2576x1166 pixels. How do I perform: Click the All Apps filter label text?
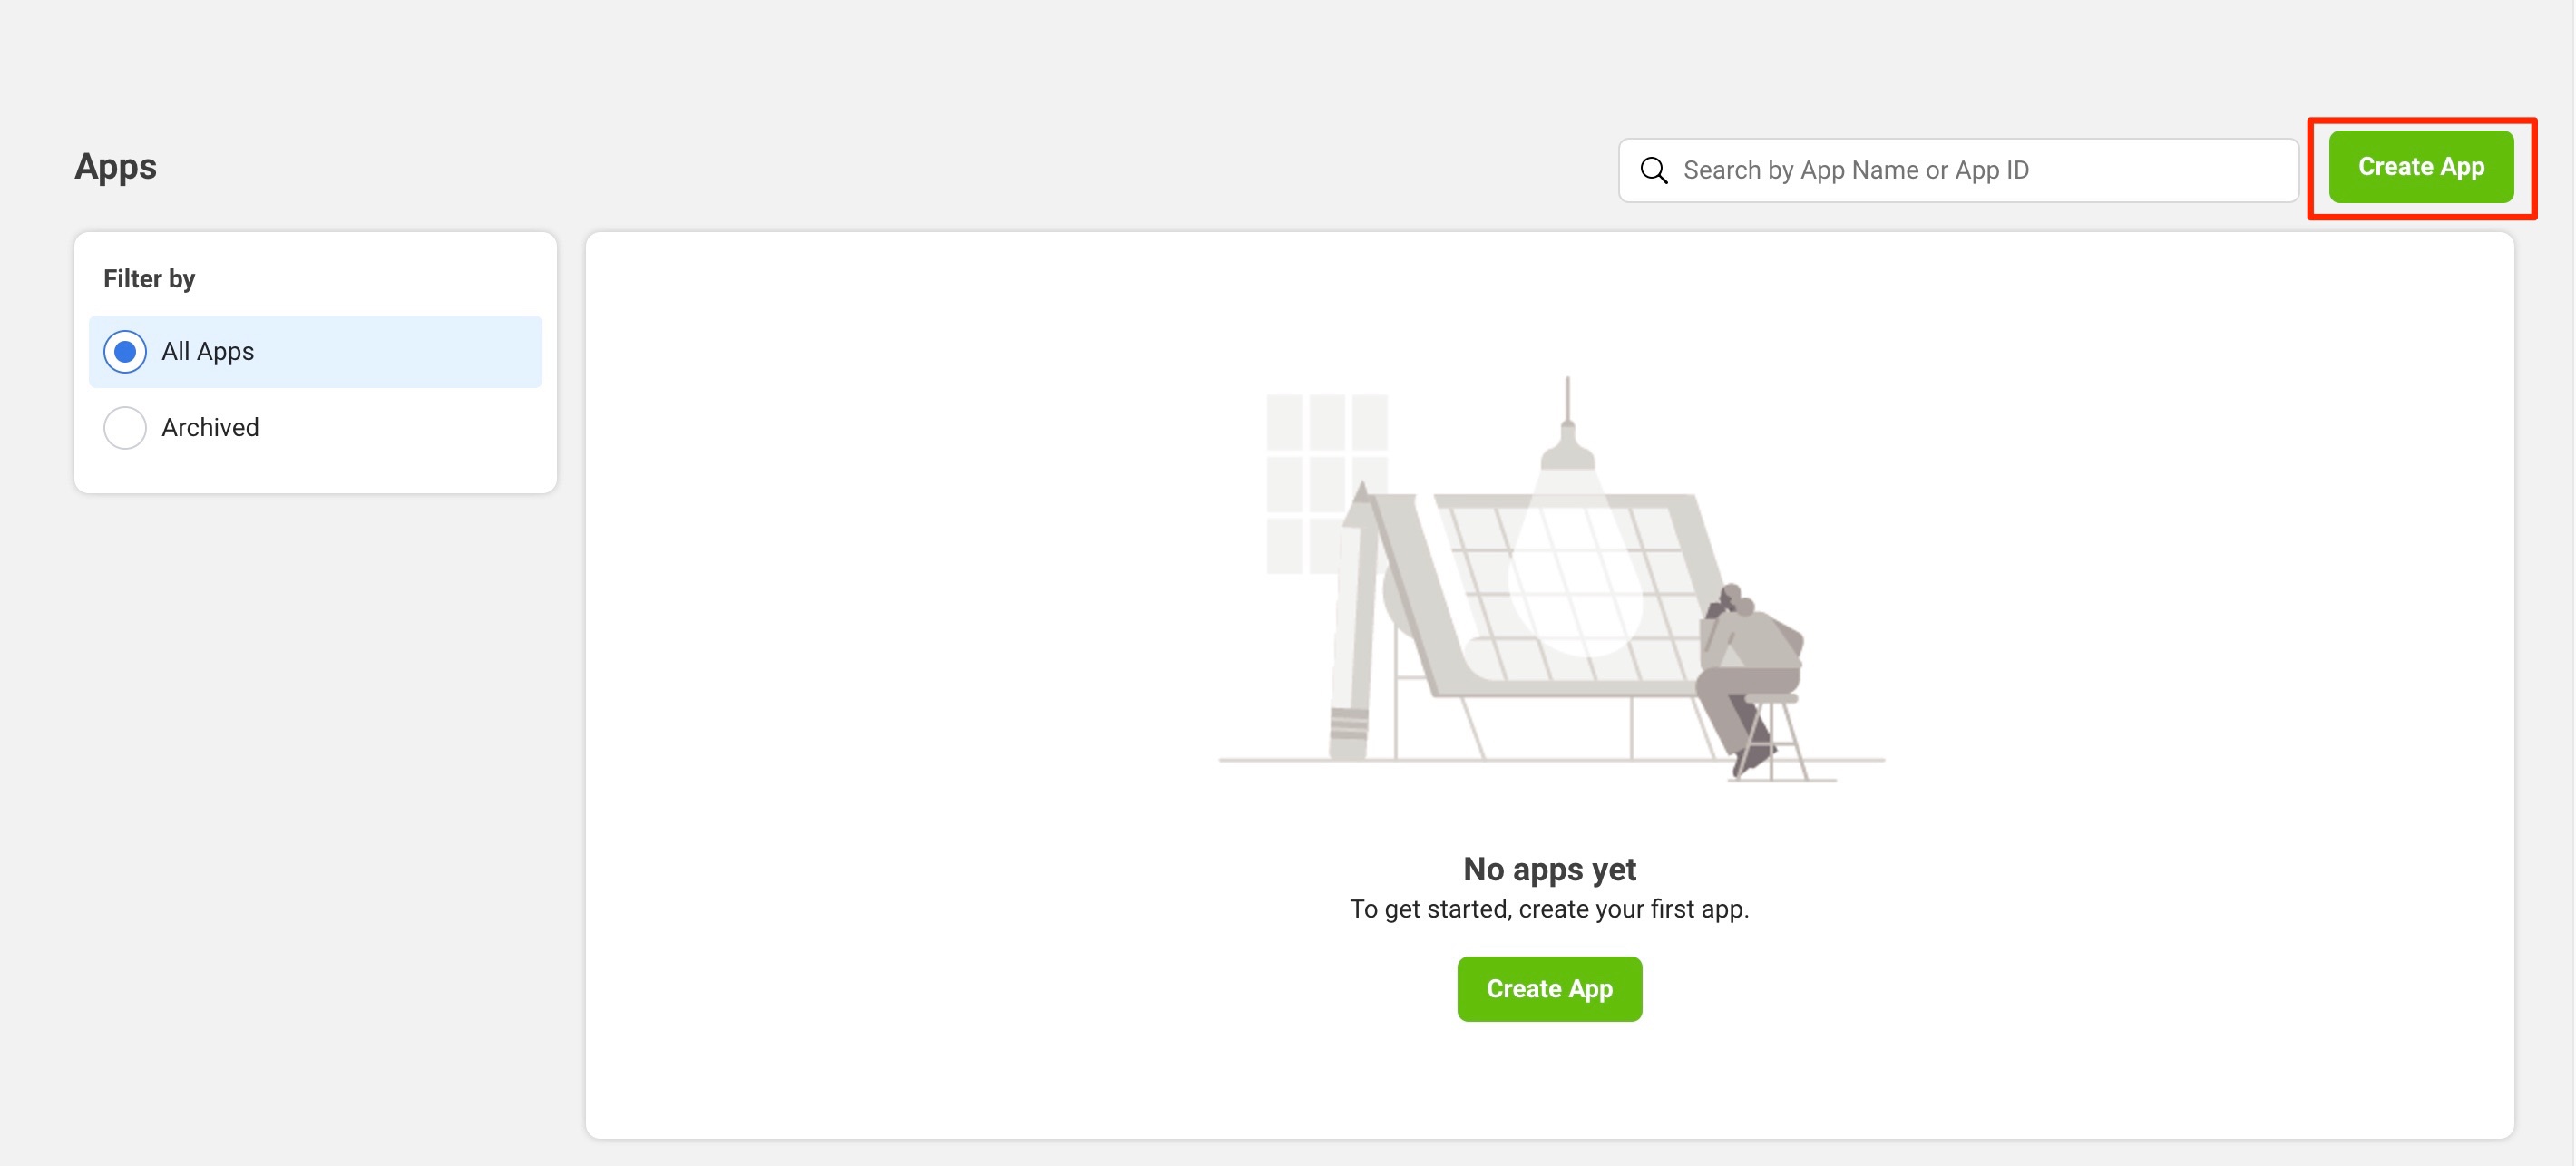pyautogui.click(x=208, y=352)
